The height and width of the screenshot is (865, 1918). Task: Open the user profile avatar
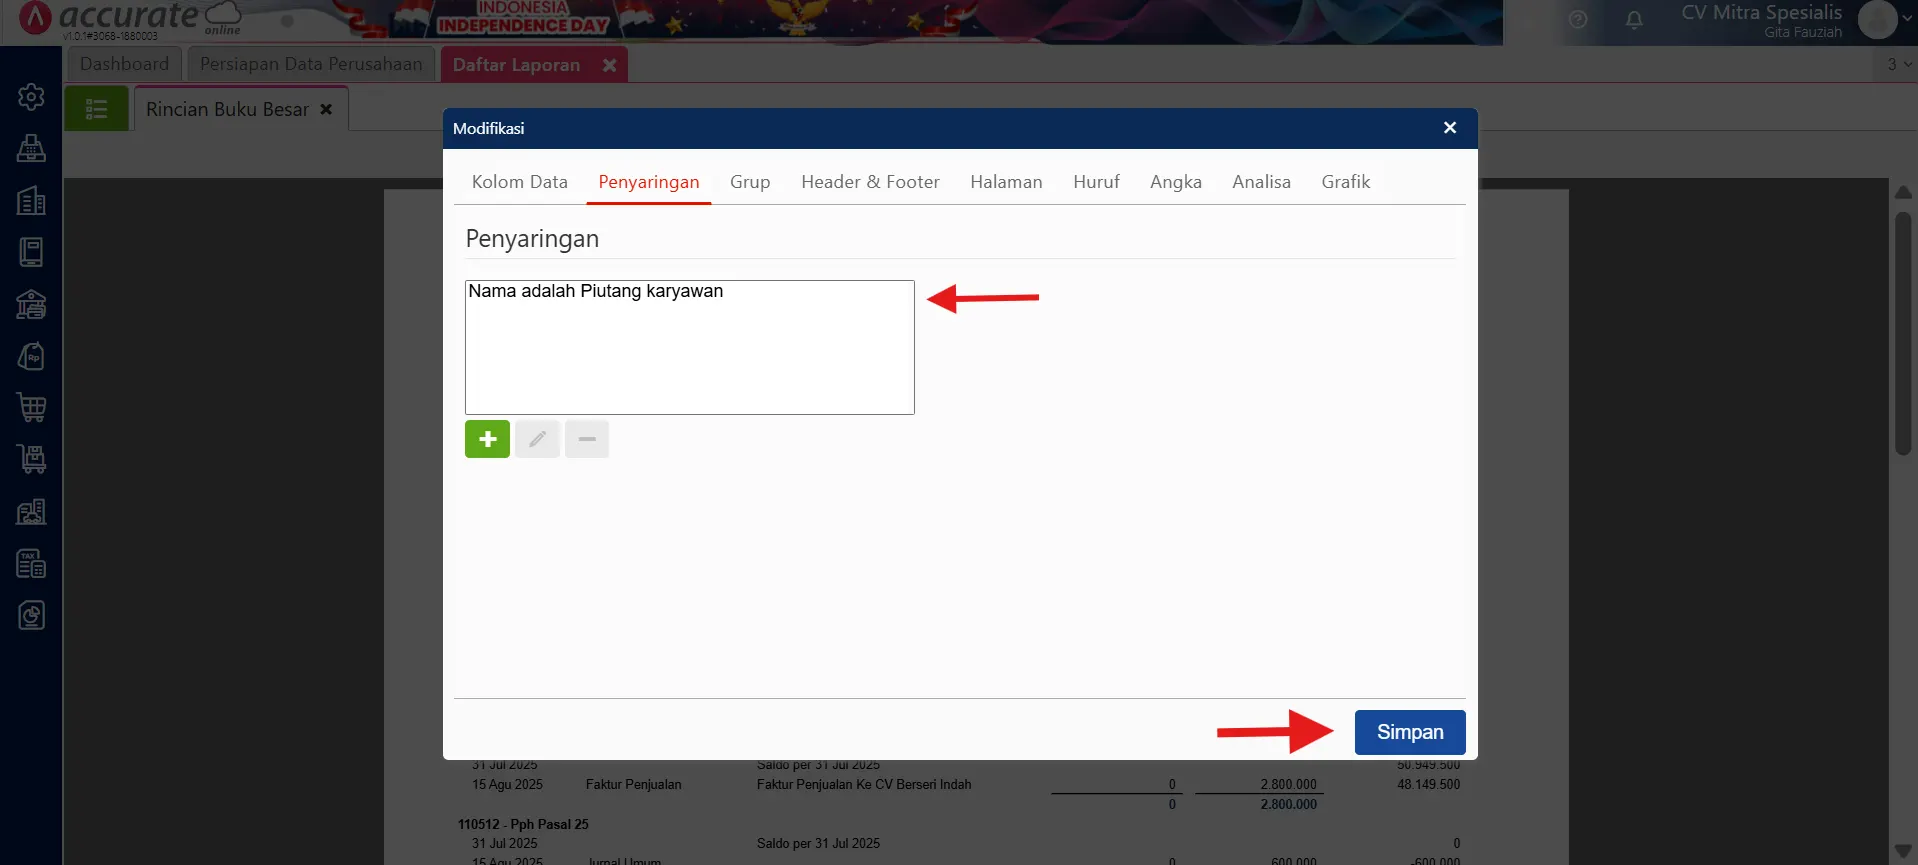(1877, 19)
